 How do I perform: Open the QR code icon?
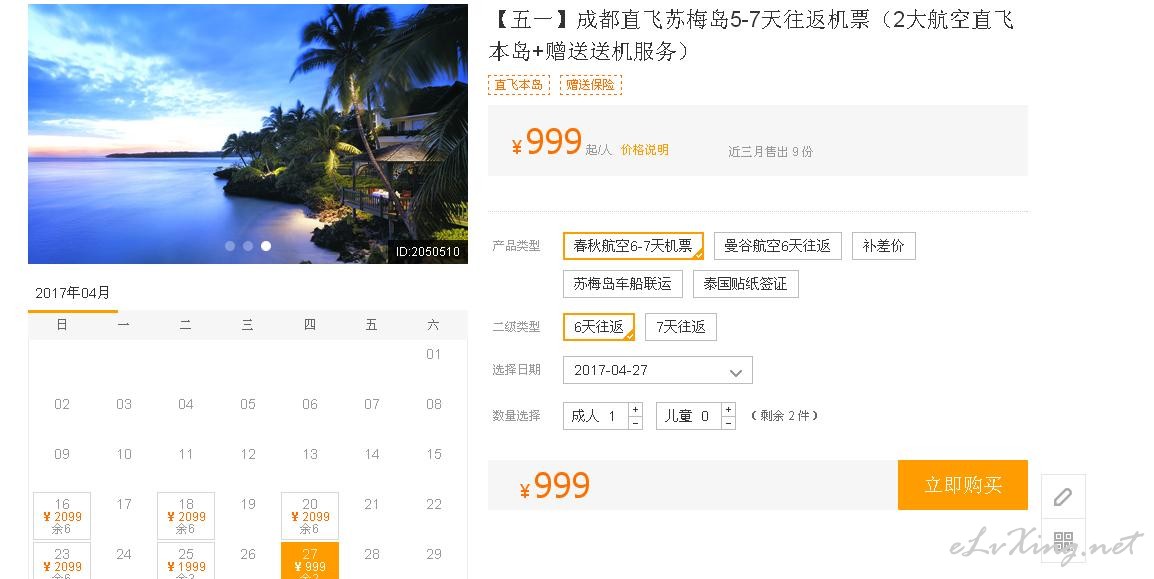pyautogui.click(x=1063, y=542)
